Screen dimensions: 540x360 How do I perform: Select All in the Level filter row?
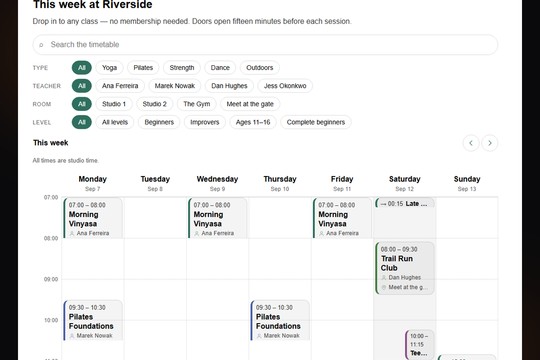click(82, 122)
